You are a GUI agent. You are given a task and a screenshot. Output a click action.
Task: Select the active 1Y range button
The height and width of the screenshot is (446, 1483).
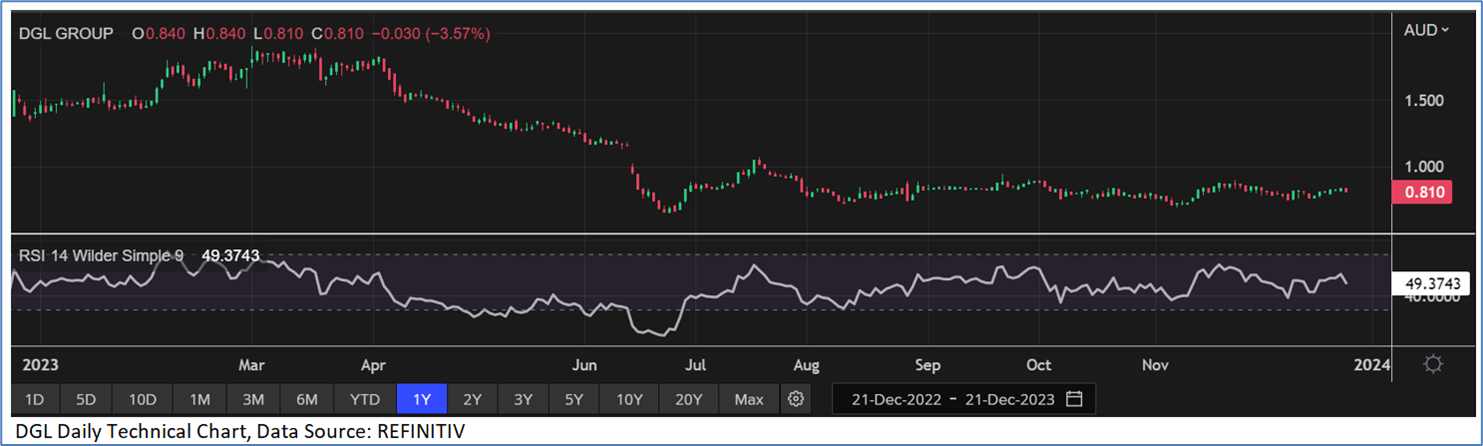coord(421,399)
